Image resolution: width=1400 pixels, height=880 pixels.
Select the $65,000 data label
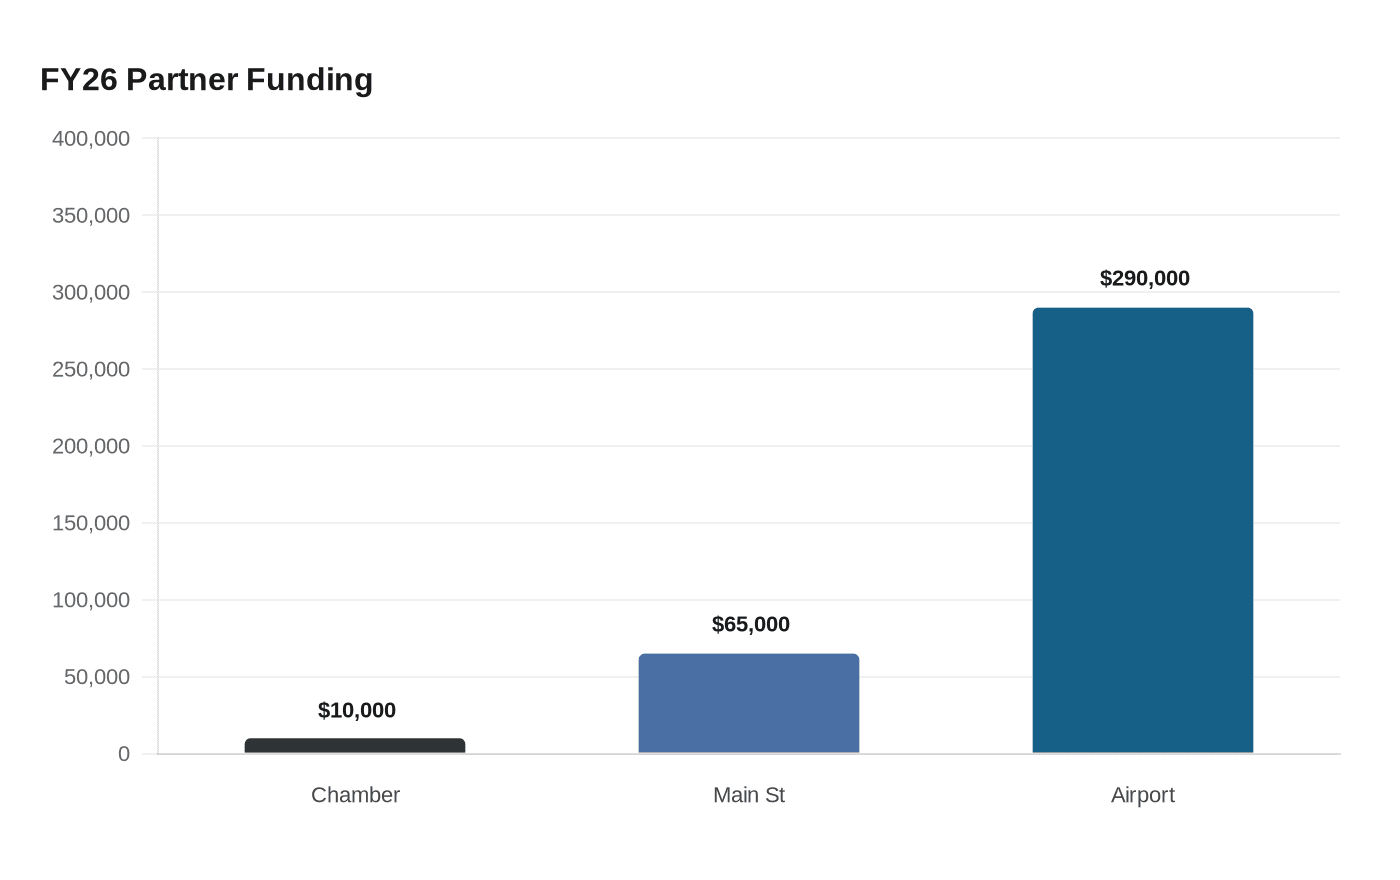point(751,624)
